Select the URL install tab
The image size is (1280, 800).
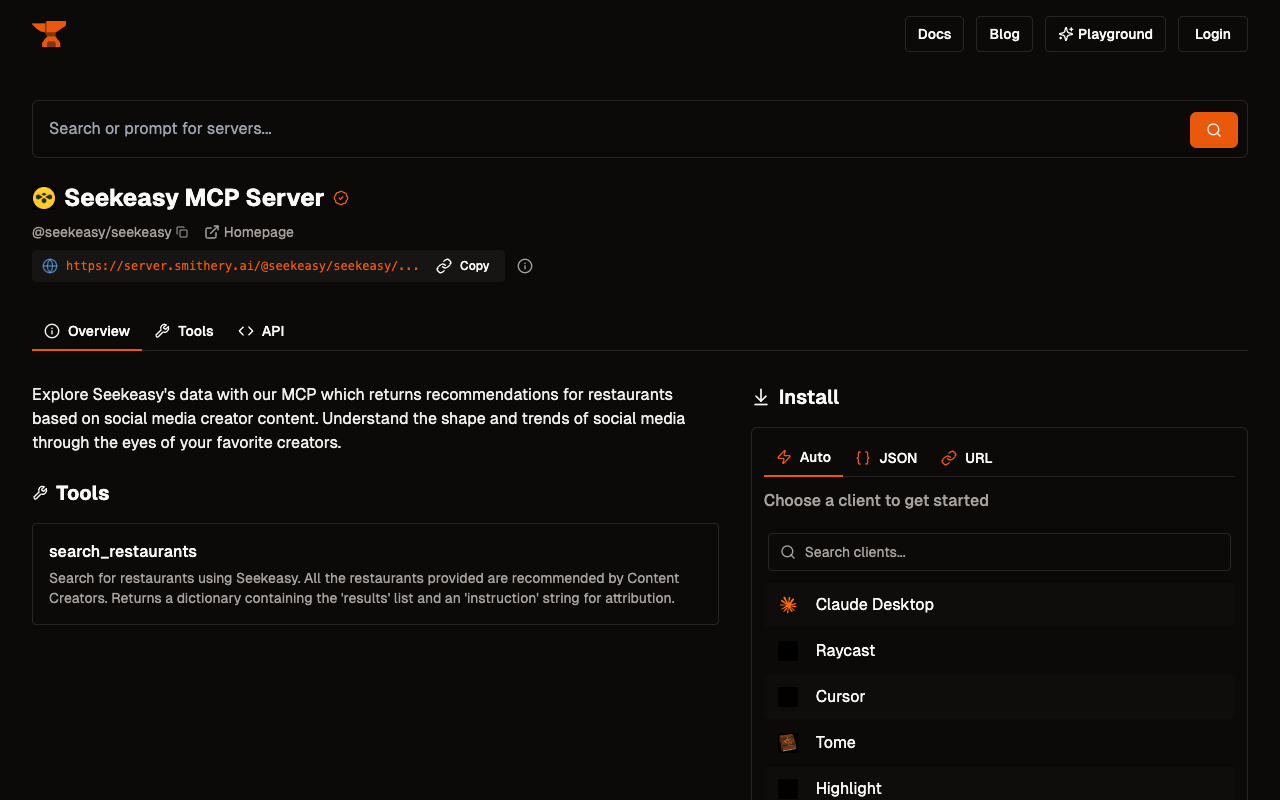[967, 458]
